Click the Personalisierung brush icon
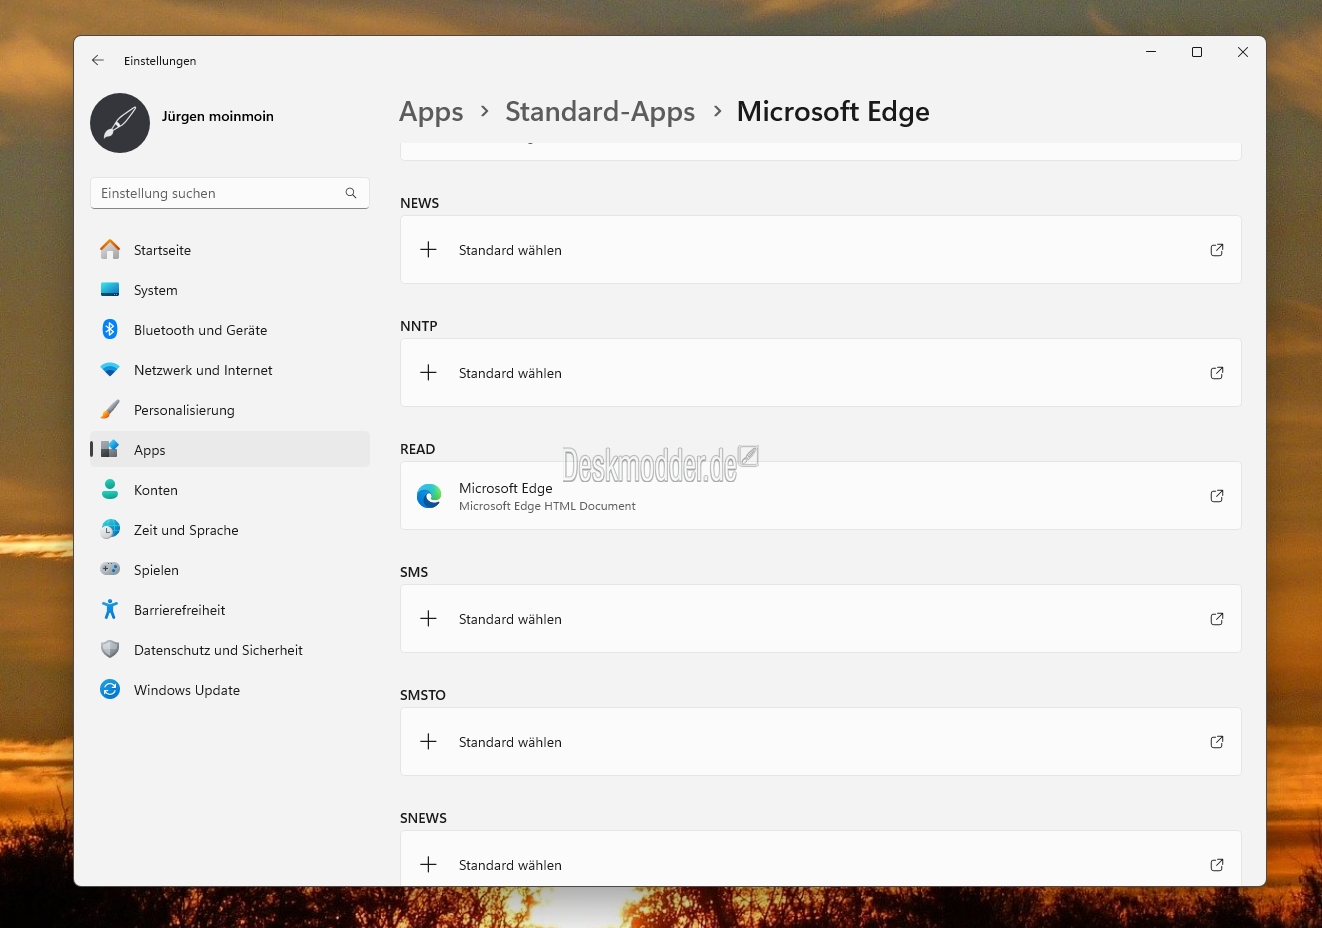The height and width of the screenshot is (928, 1322). click(110, 410)
